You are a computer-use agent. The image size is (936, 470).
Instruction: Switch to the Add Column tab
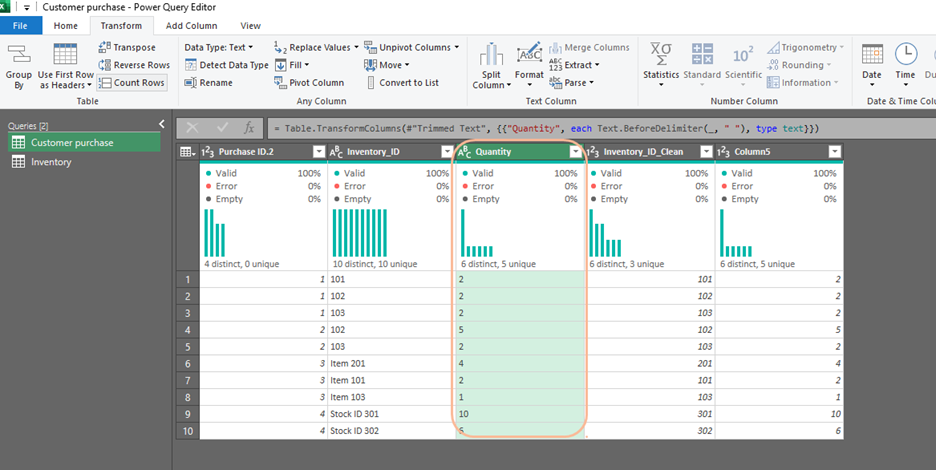(x=192, y=26)
